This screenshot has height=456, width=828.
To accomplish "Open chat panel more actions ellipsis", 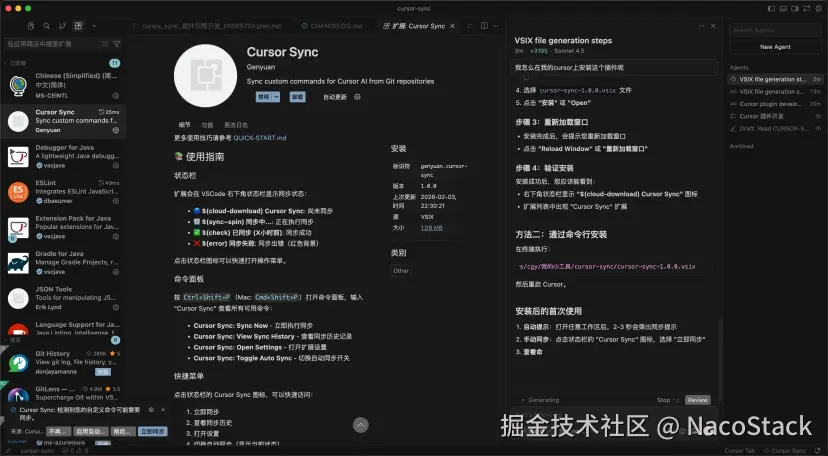I will pos(701,26).
